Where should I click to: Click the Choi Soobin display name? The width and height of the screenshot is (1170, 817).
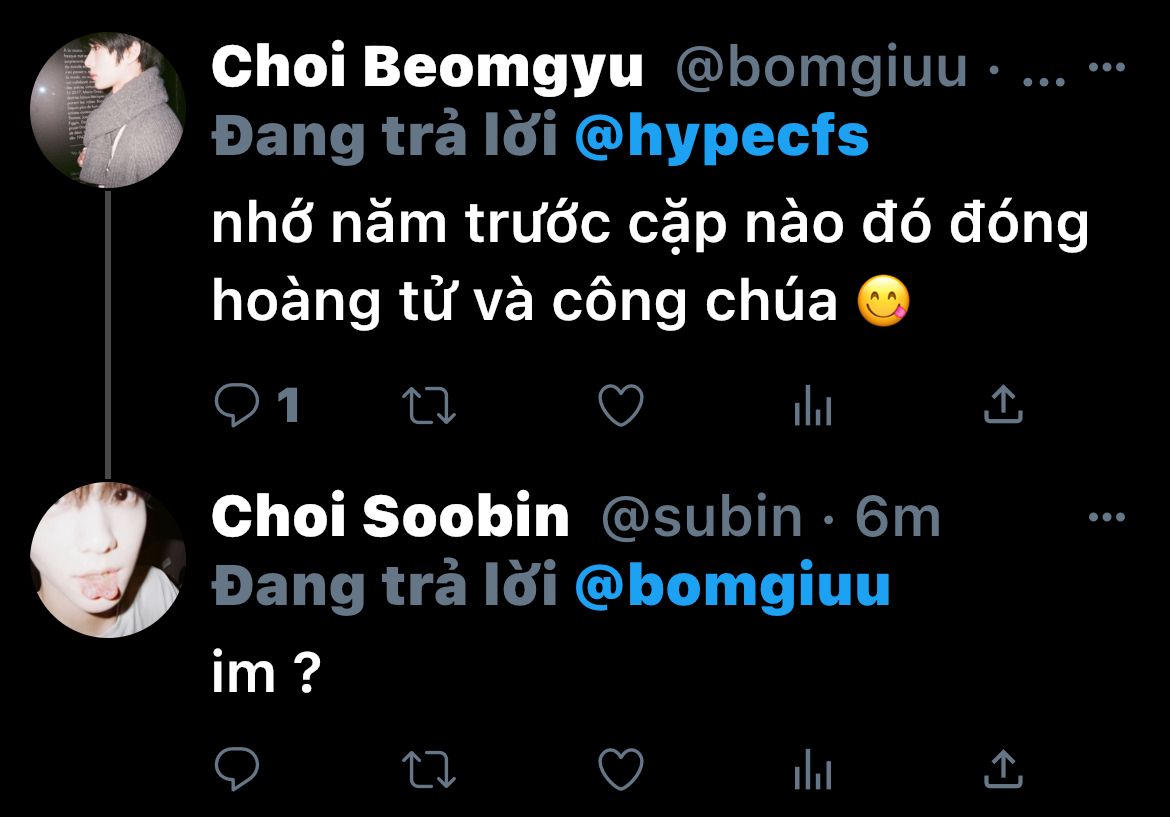(390, 516)
